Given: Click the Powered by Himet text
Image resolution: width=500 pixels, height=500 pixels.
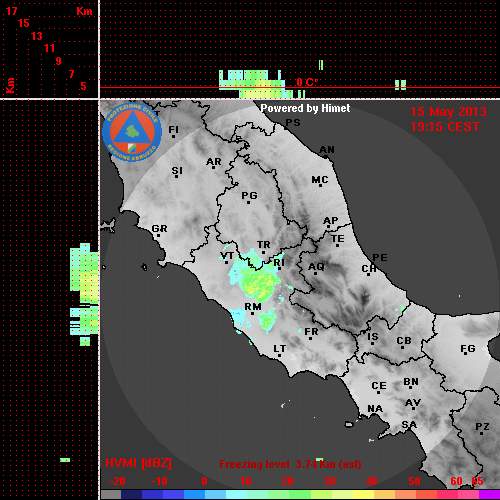Looking at the screenshot, I should [x=305, y=108].
